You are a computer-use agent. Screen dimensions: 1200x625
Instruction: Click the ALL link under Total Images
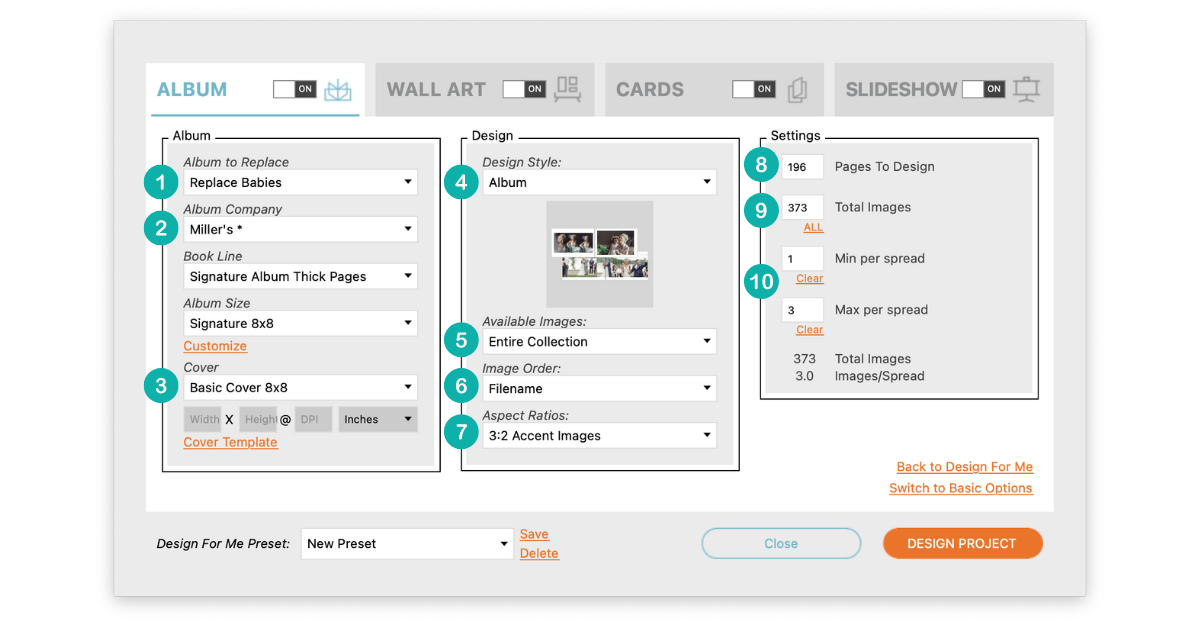(813, 227)
